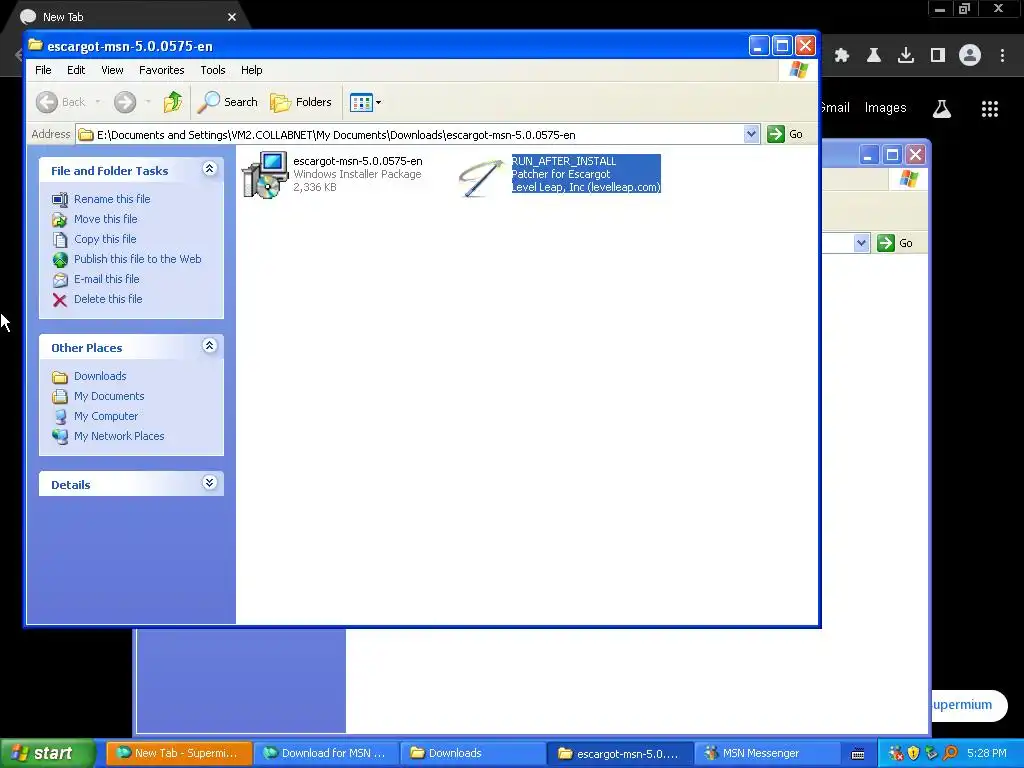Click the taskbar clock showing 5:28 PM
The image size is (1024, 768).
[x=987, y=754]
